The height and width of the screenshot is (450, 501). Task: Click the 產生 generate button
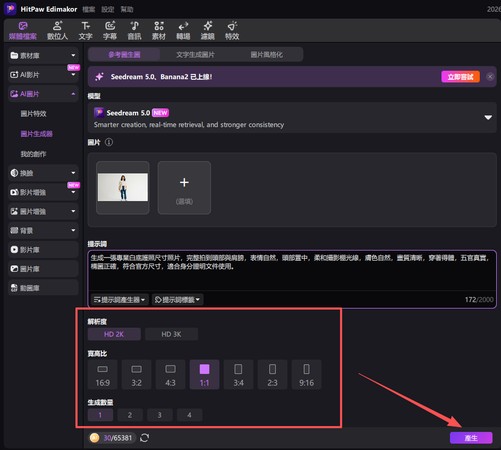(x=471, y=438)
